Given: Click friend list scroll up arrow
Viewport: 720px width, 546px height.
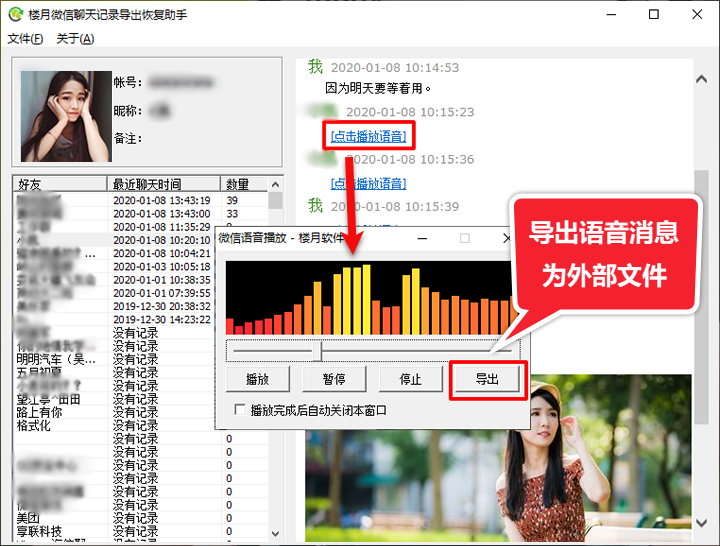Looking at the screenshot, I should click(x=275, y=184).
